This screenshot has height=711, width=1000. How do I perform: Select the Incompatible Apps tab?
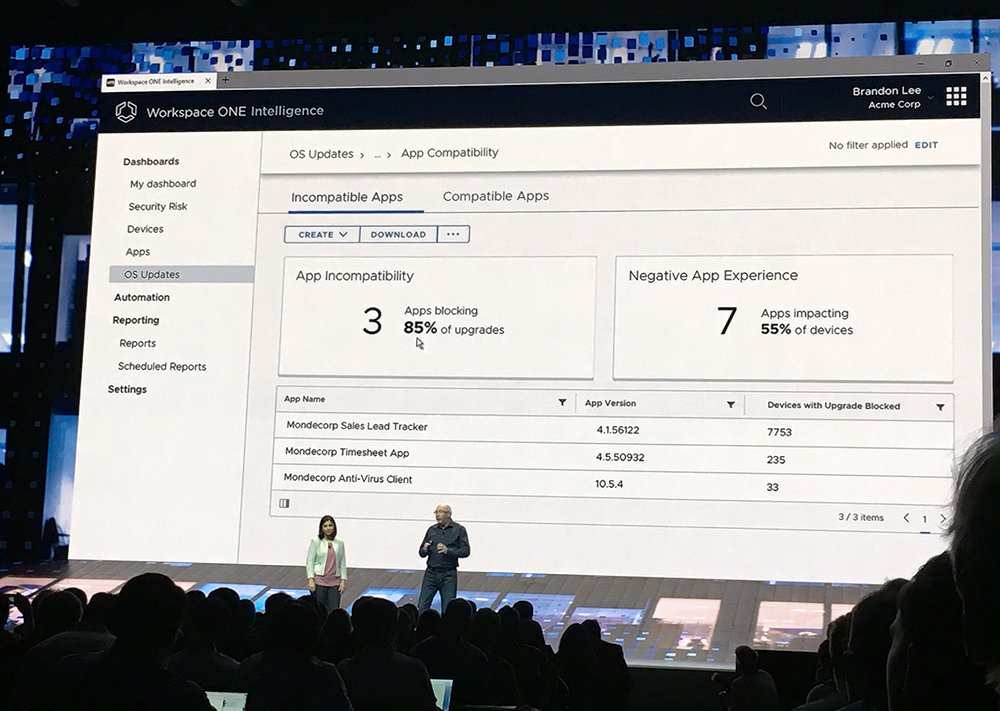pyautogui.click(x=350, y=197)
